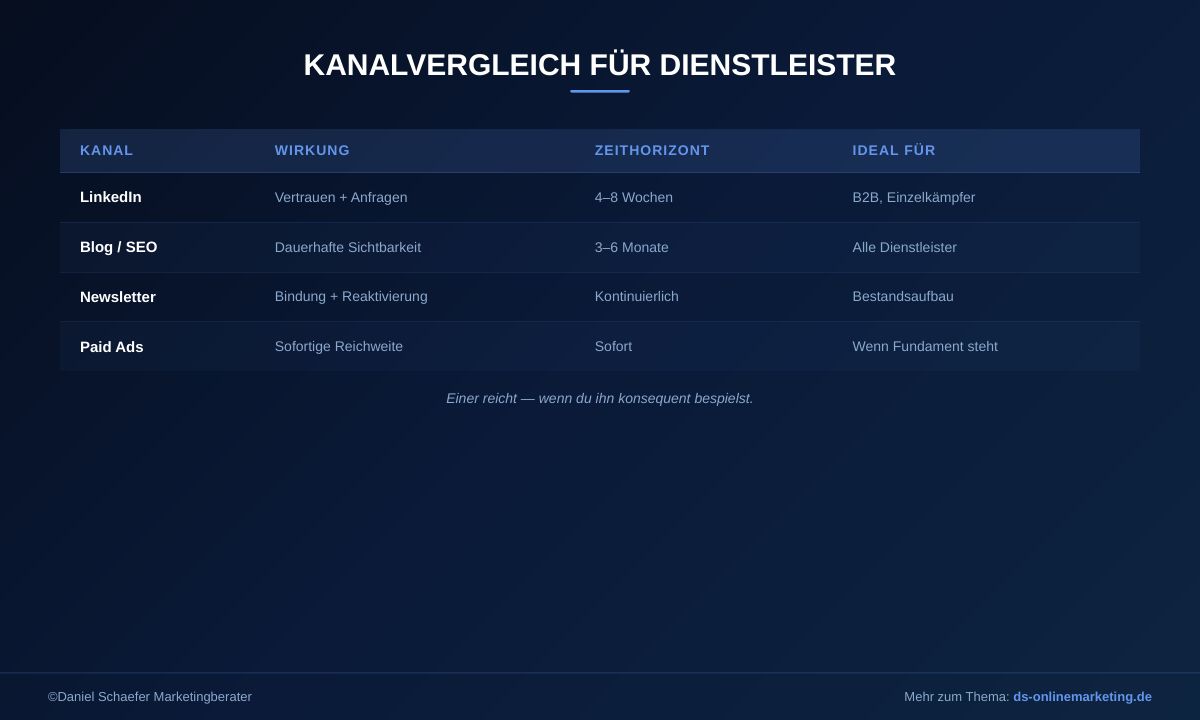The height and width of the screenshot is (720, 1200).
Task: Click the cell Sofortige Reichweite
Action: point(339,346)
